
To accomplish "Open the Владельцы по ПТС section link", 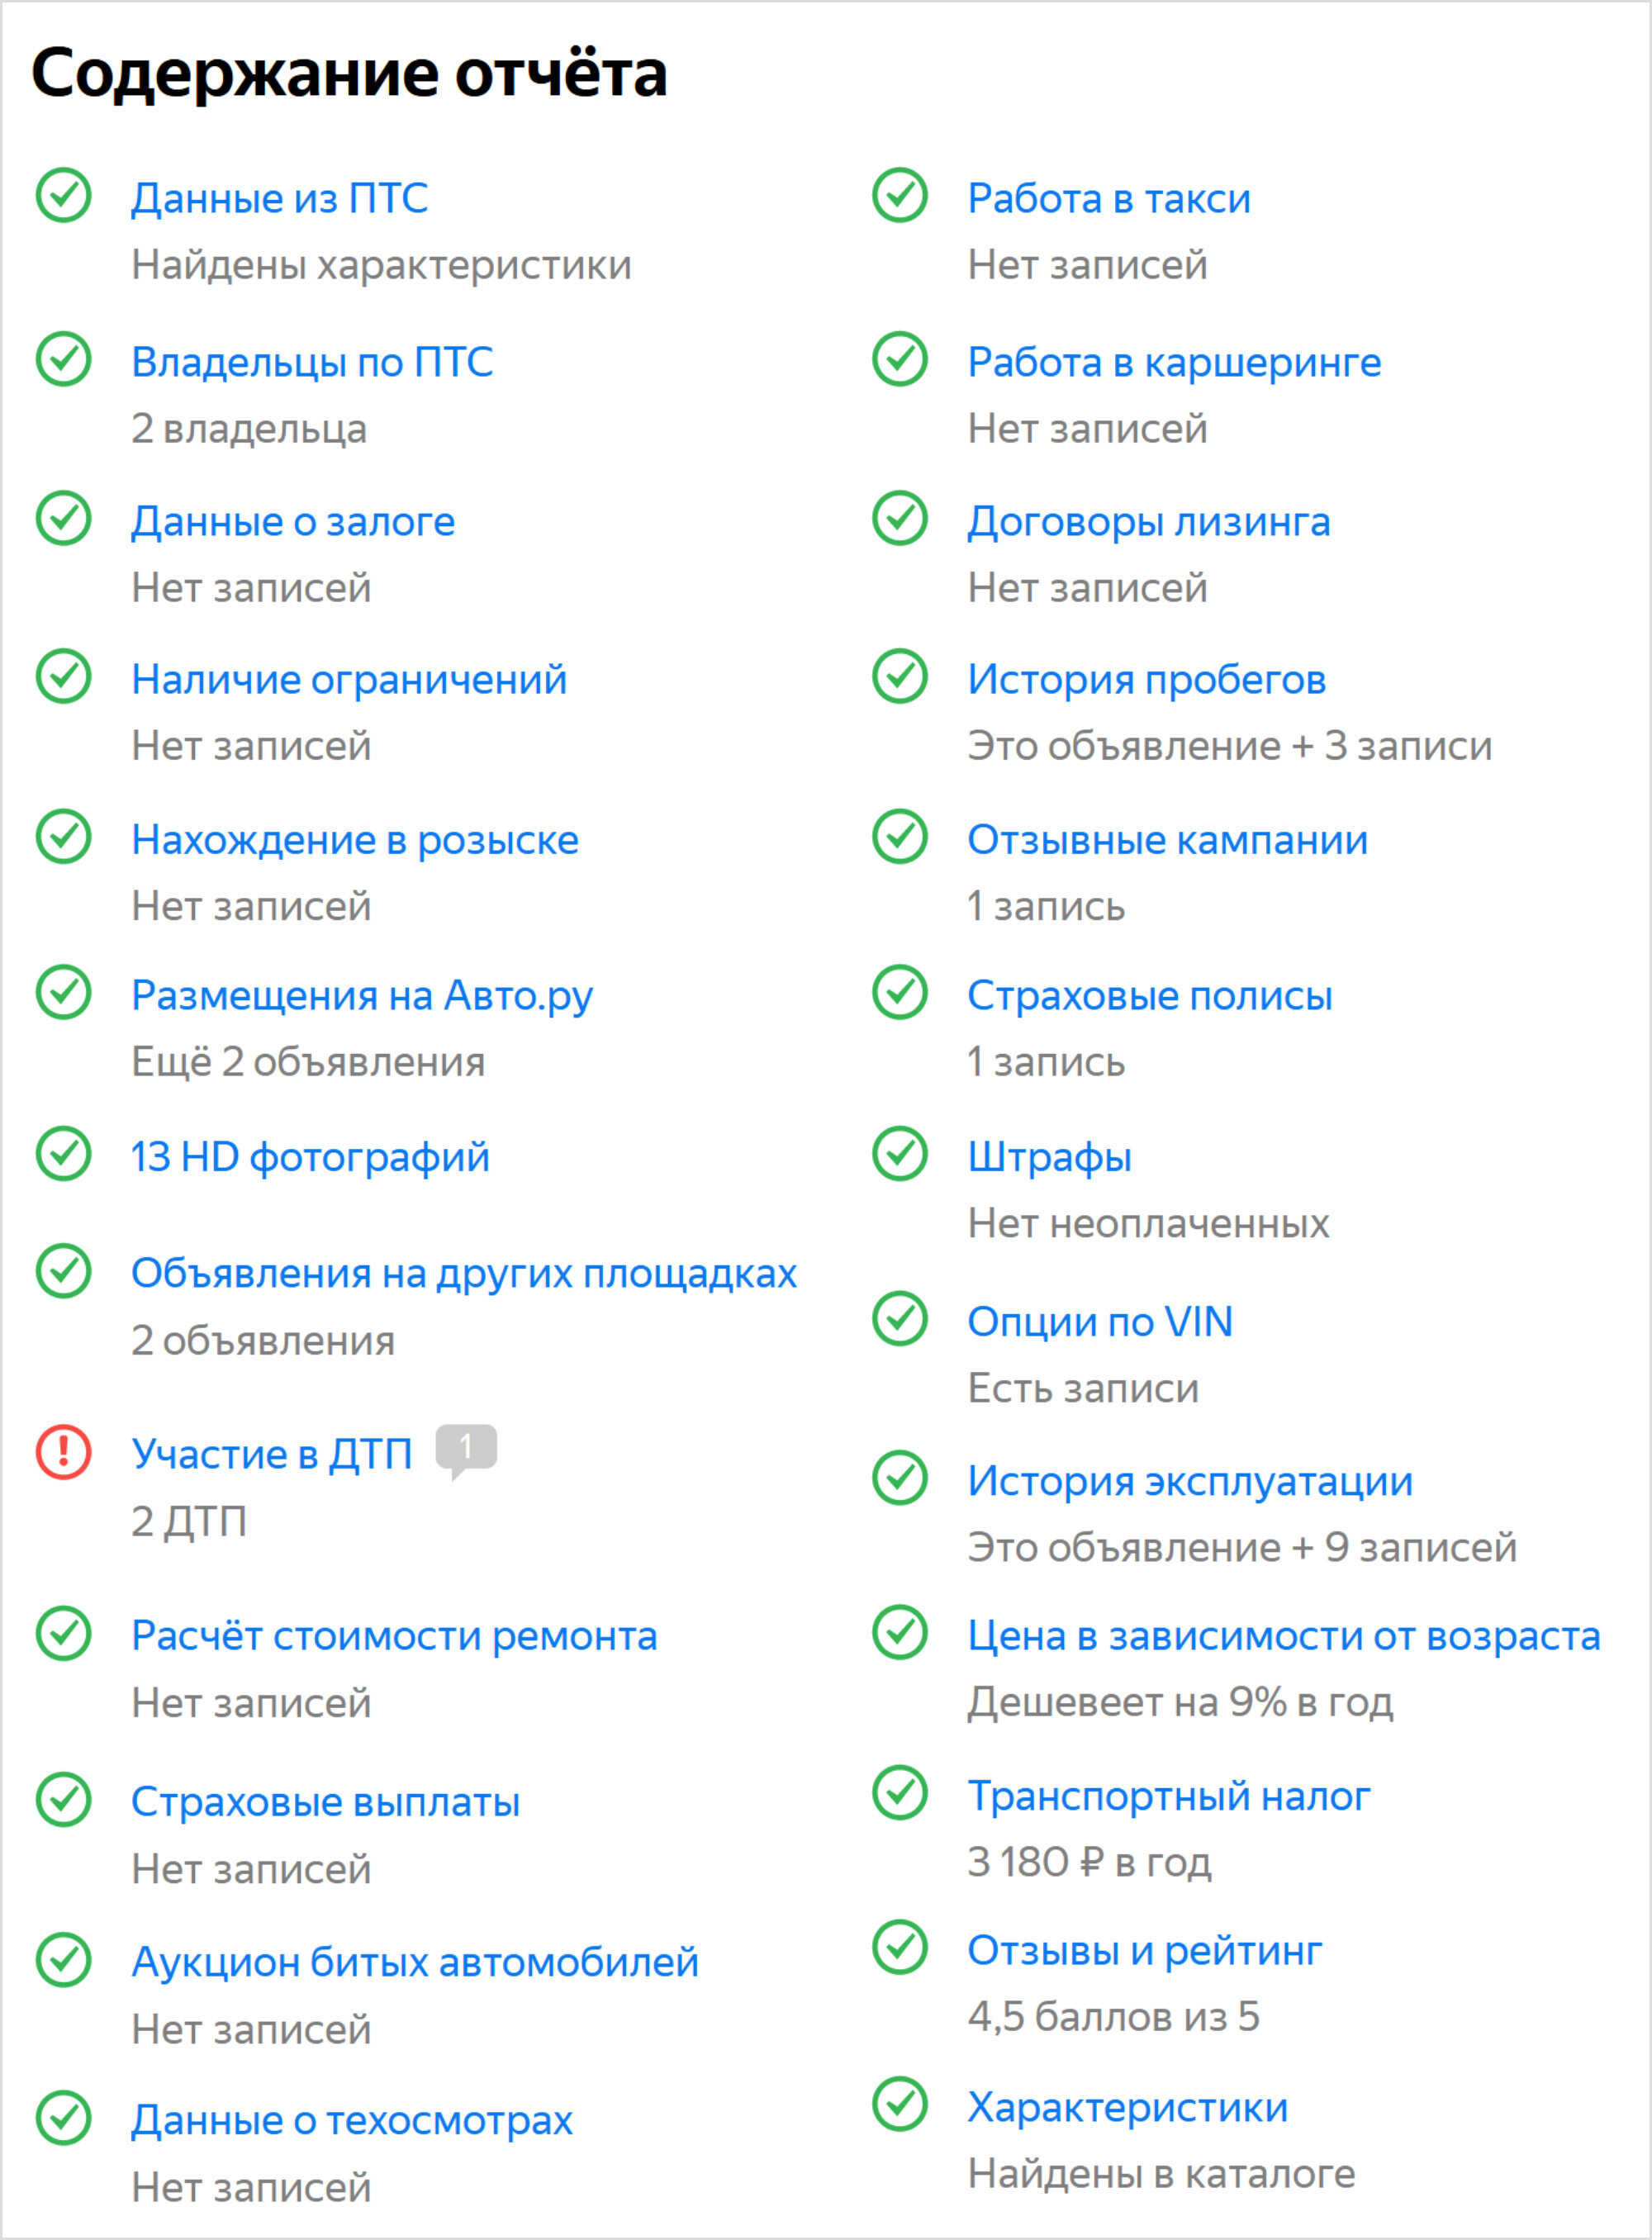I will click(x=312, y=362).
